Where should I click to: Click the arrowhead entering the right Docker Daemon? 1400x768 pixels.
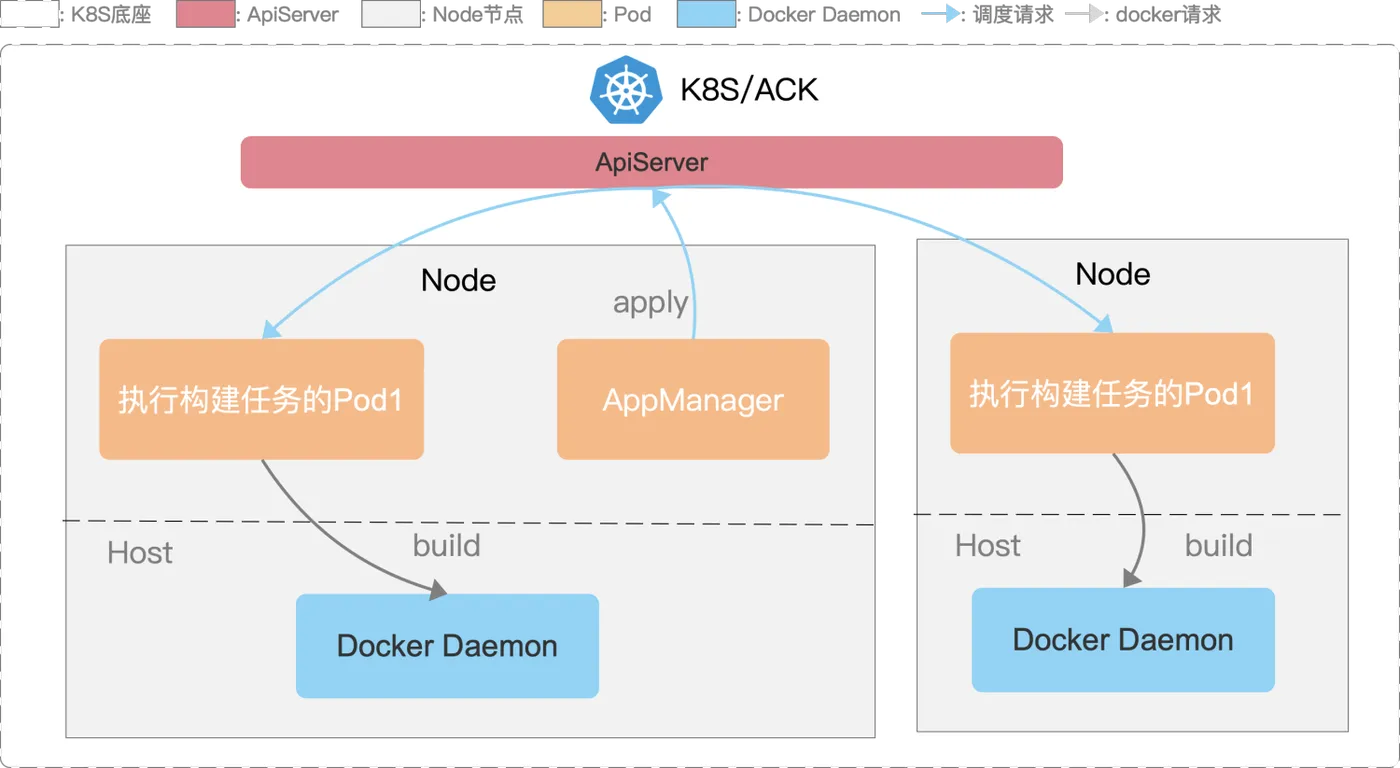[x=1131, y=578]
